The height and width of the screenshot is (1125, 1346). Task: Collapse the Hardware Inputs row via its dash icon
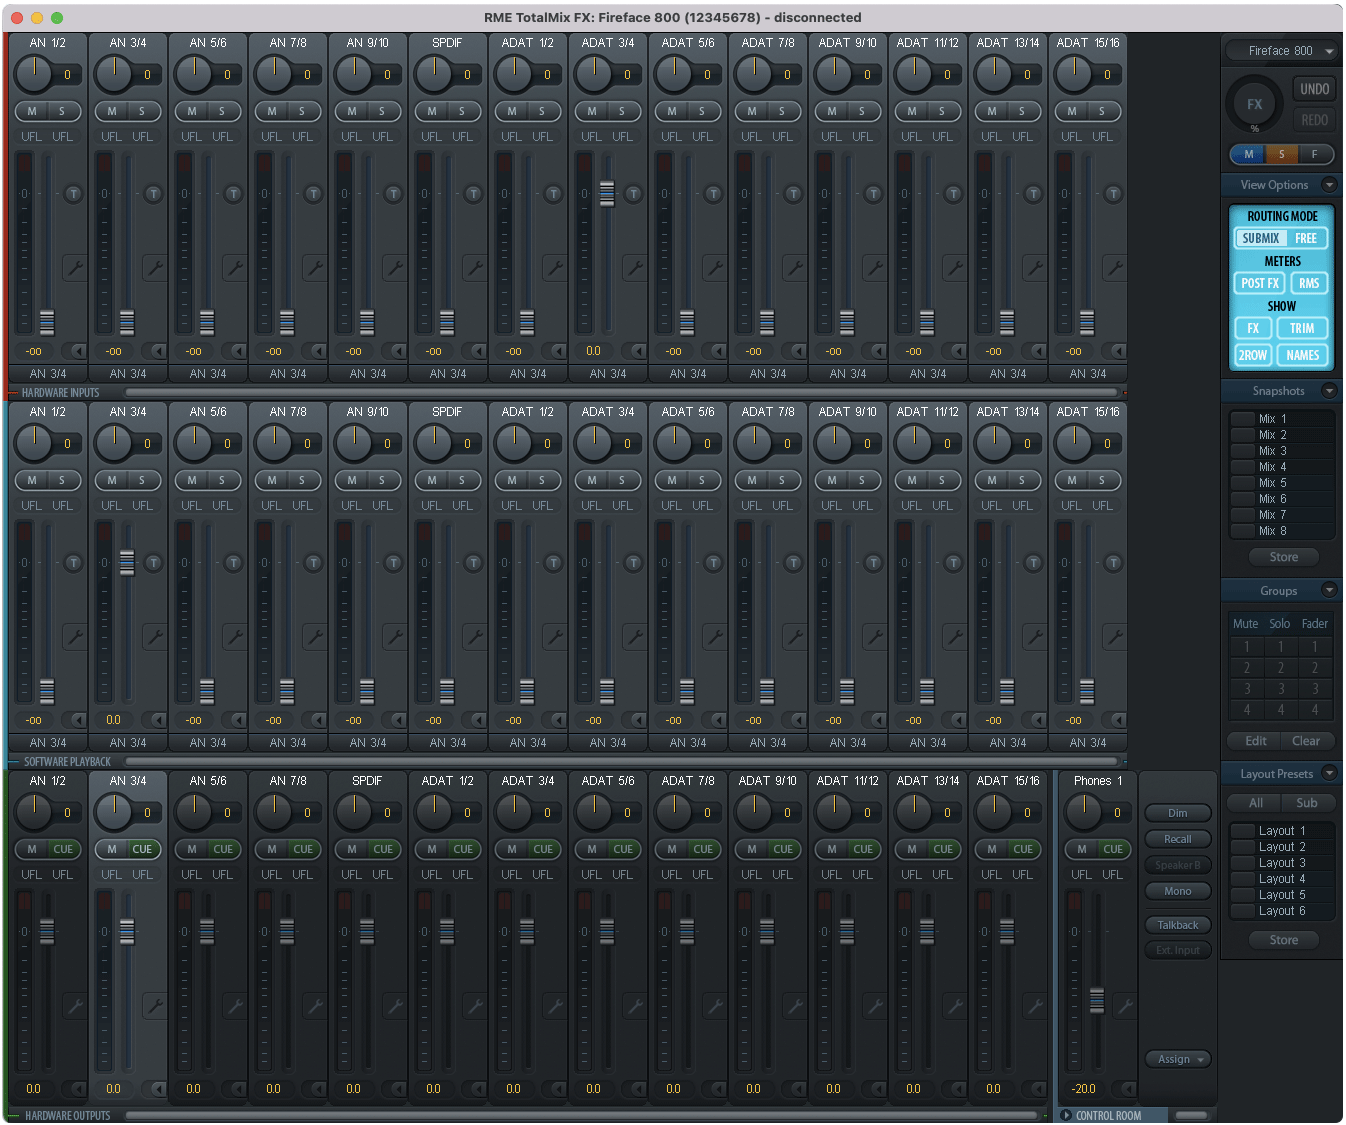[x=14, y=393]
